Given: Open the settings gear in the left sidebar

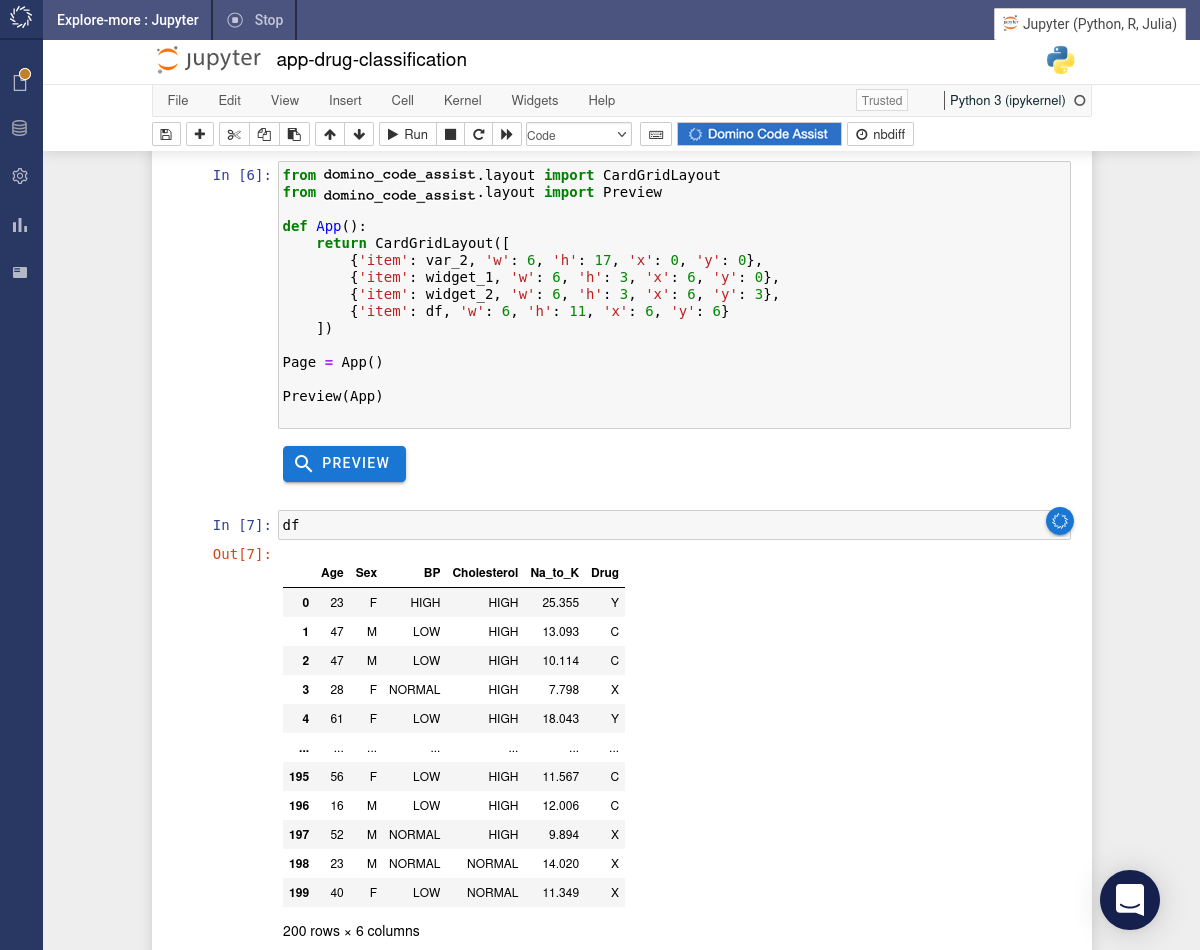Looking at the screenshot, I should [20, 176].
